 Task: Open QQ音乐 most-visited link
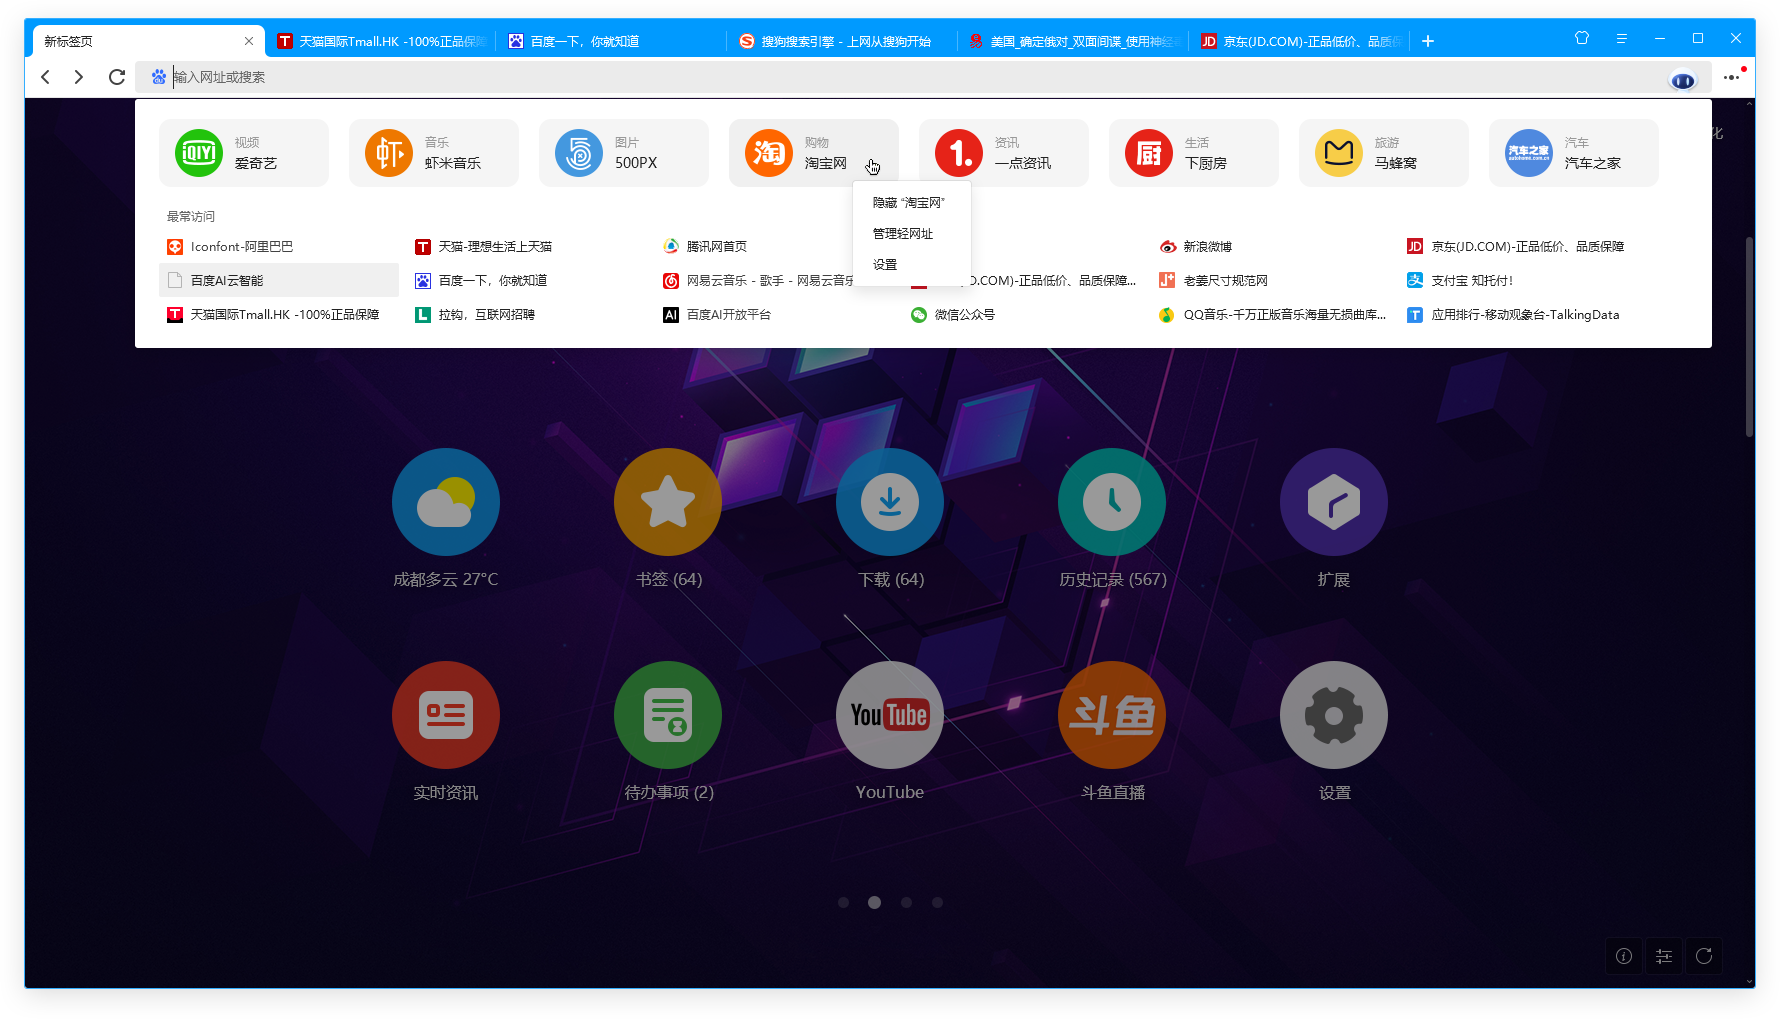(x=1273, y=314)
